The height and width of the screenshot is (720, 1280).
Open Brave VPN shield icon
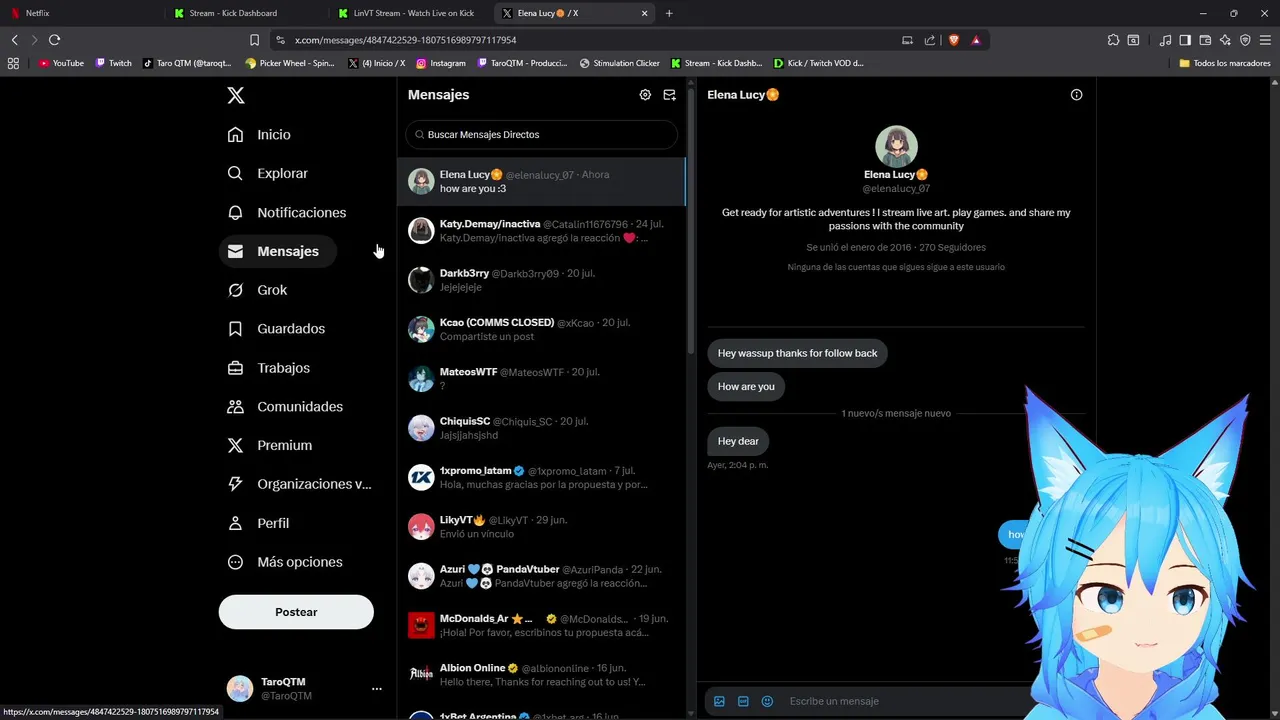tap(1245, 40)
